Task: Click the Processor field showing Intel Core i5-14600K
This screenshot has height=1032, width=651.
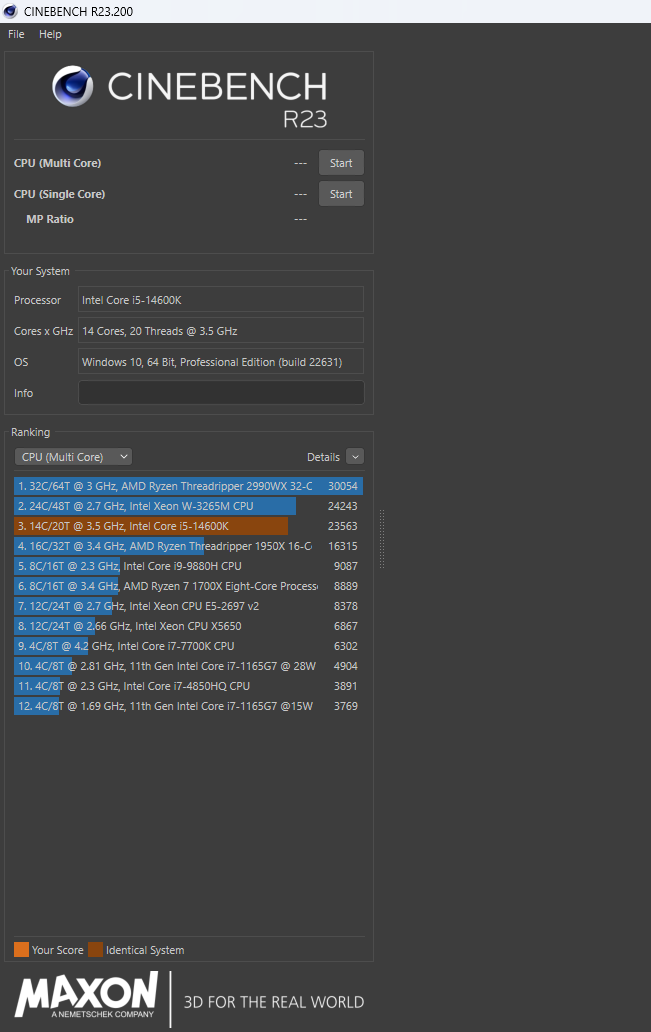Action: pos(221,300)
